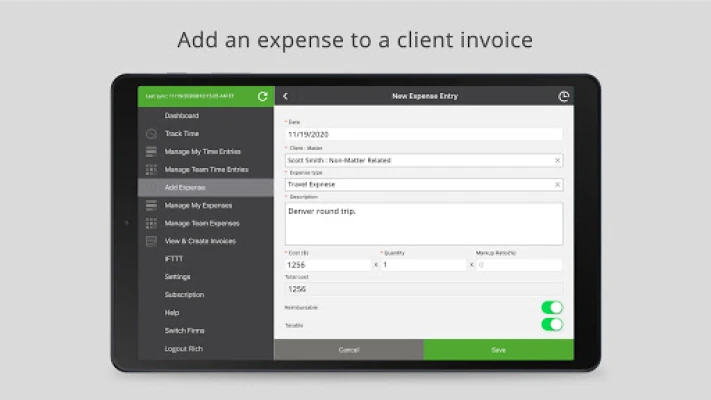Screen dimensions: 711x400
Task: Select Settings in the side menu
Action: (x=177, y=277)
